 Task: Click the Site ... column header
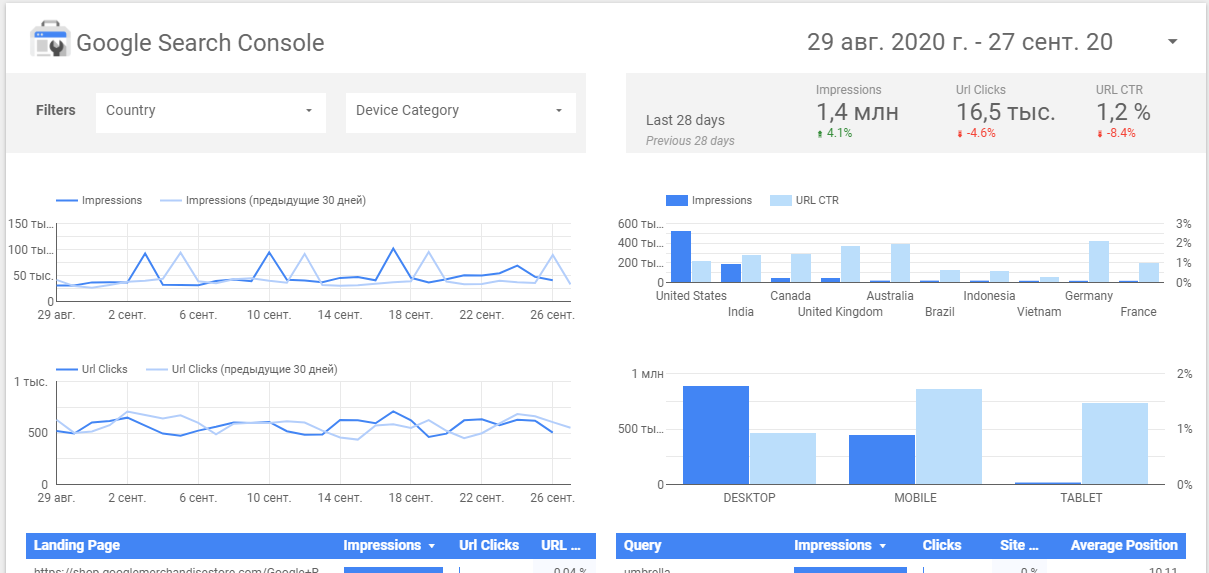point(1020,545)
